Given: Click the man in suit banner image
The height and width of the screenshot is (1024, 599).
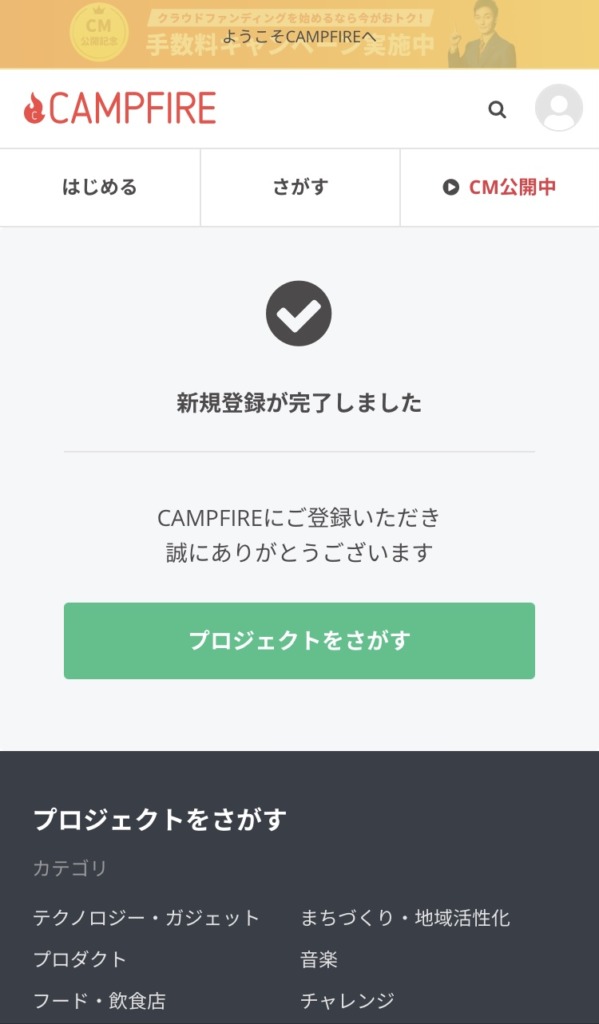Looking at the screenshot, I should tap(483, 34).
